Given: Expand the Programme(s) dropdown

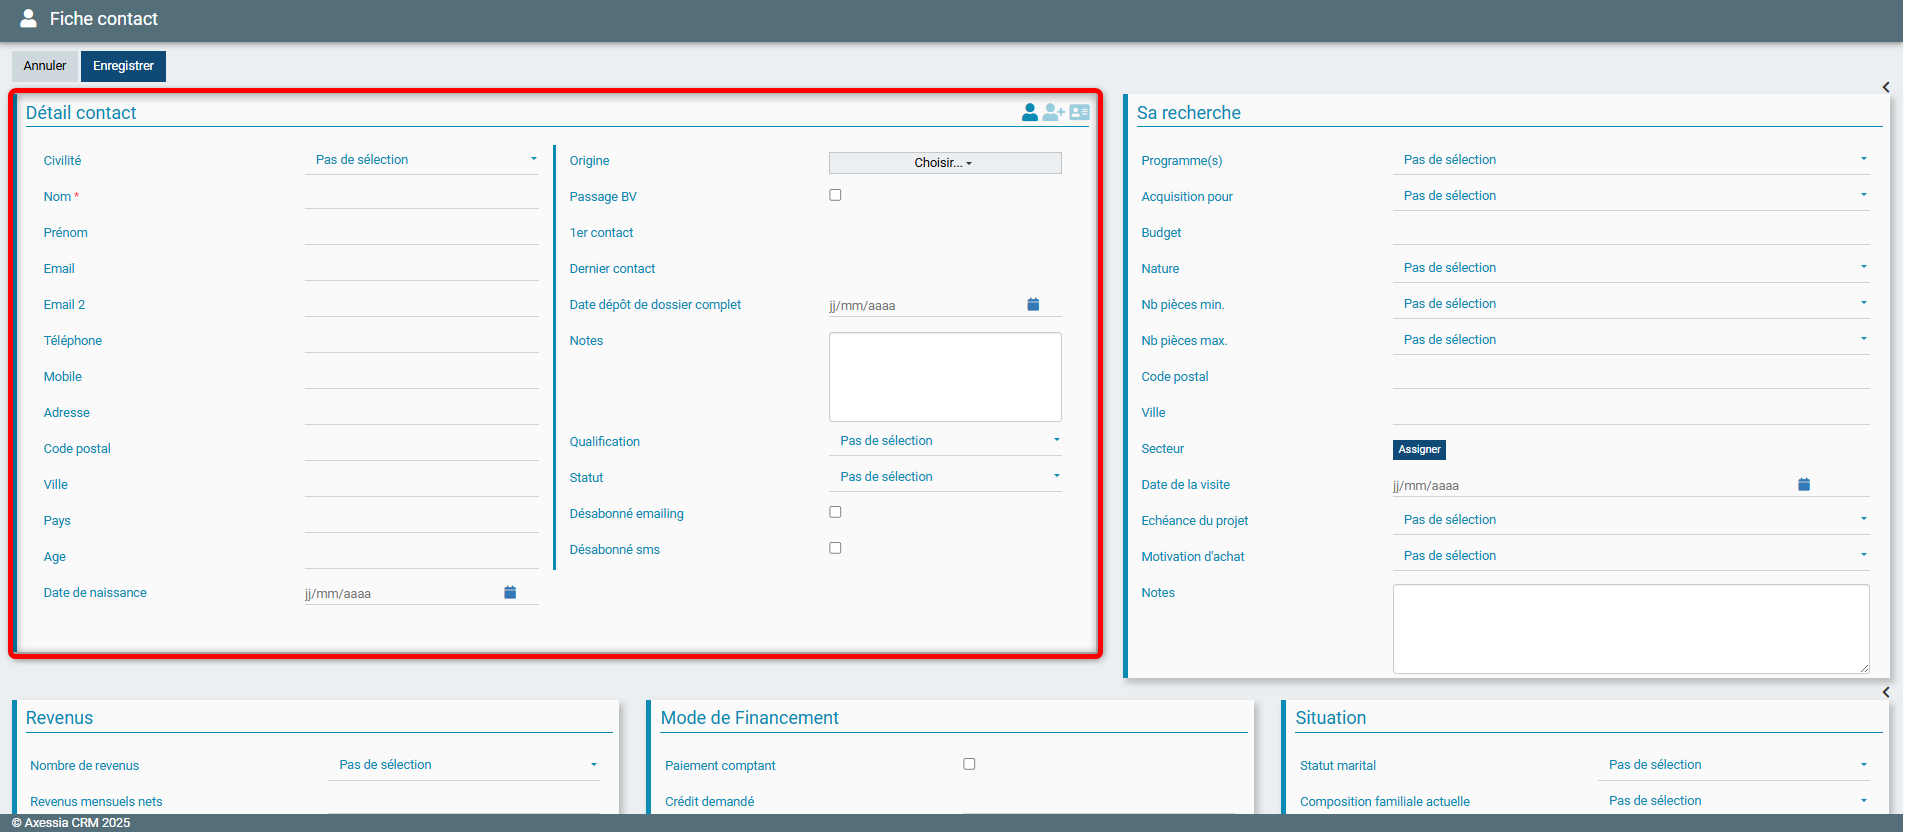Looking at the screenshot, I should [x=1630, y=160].
